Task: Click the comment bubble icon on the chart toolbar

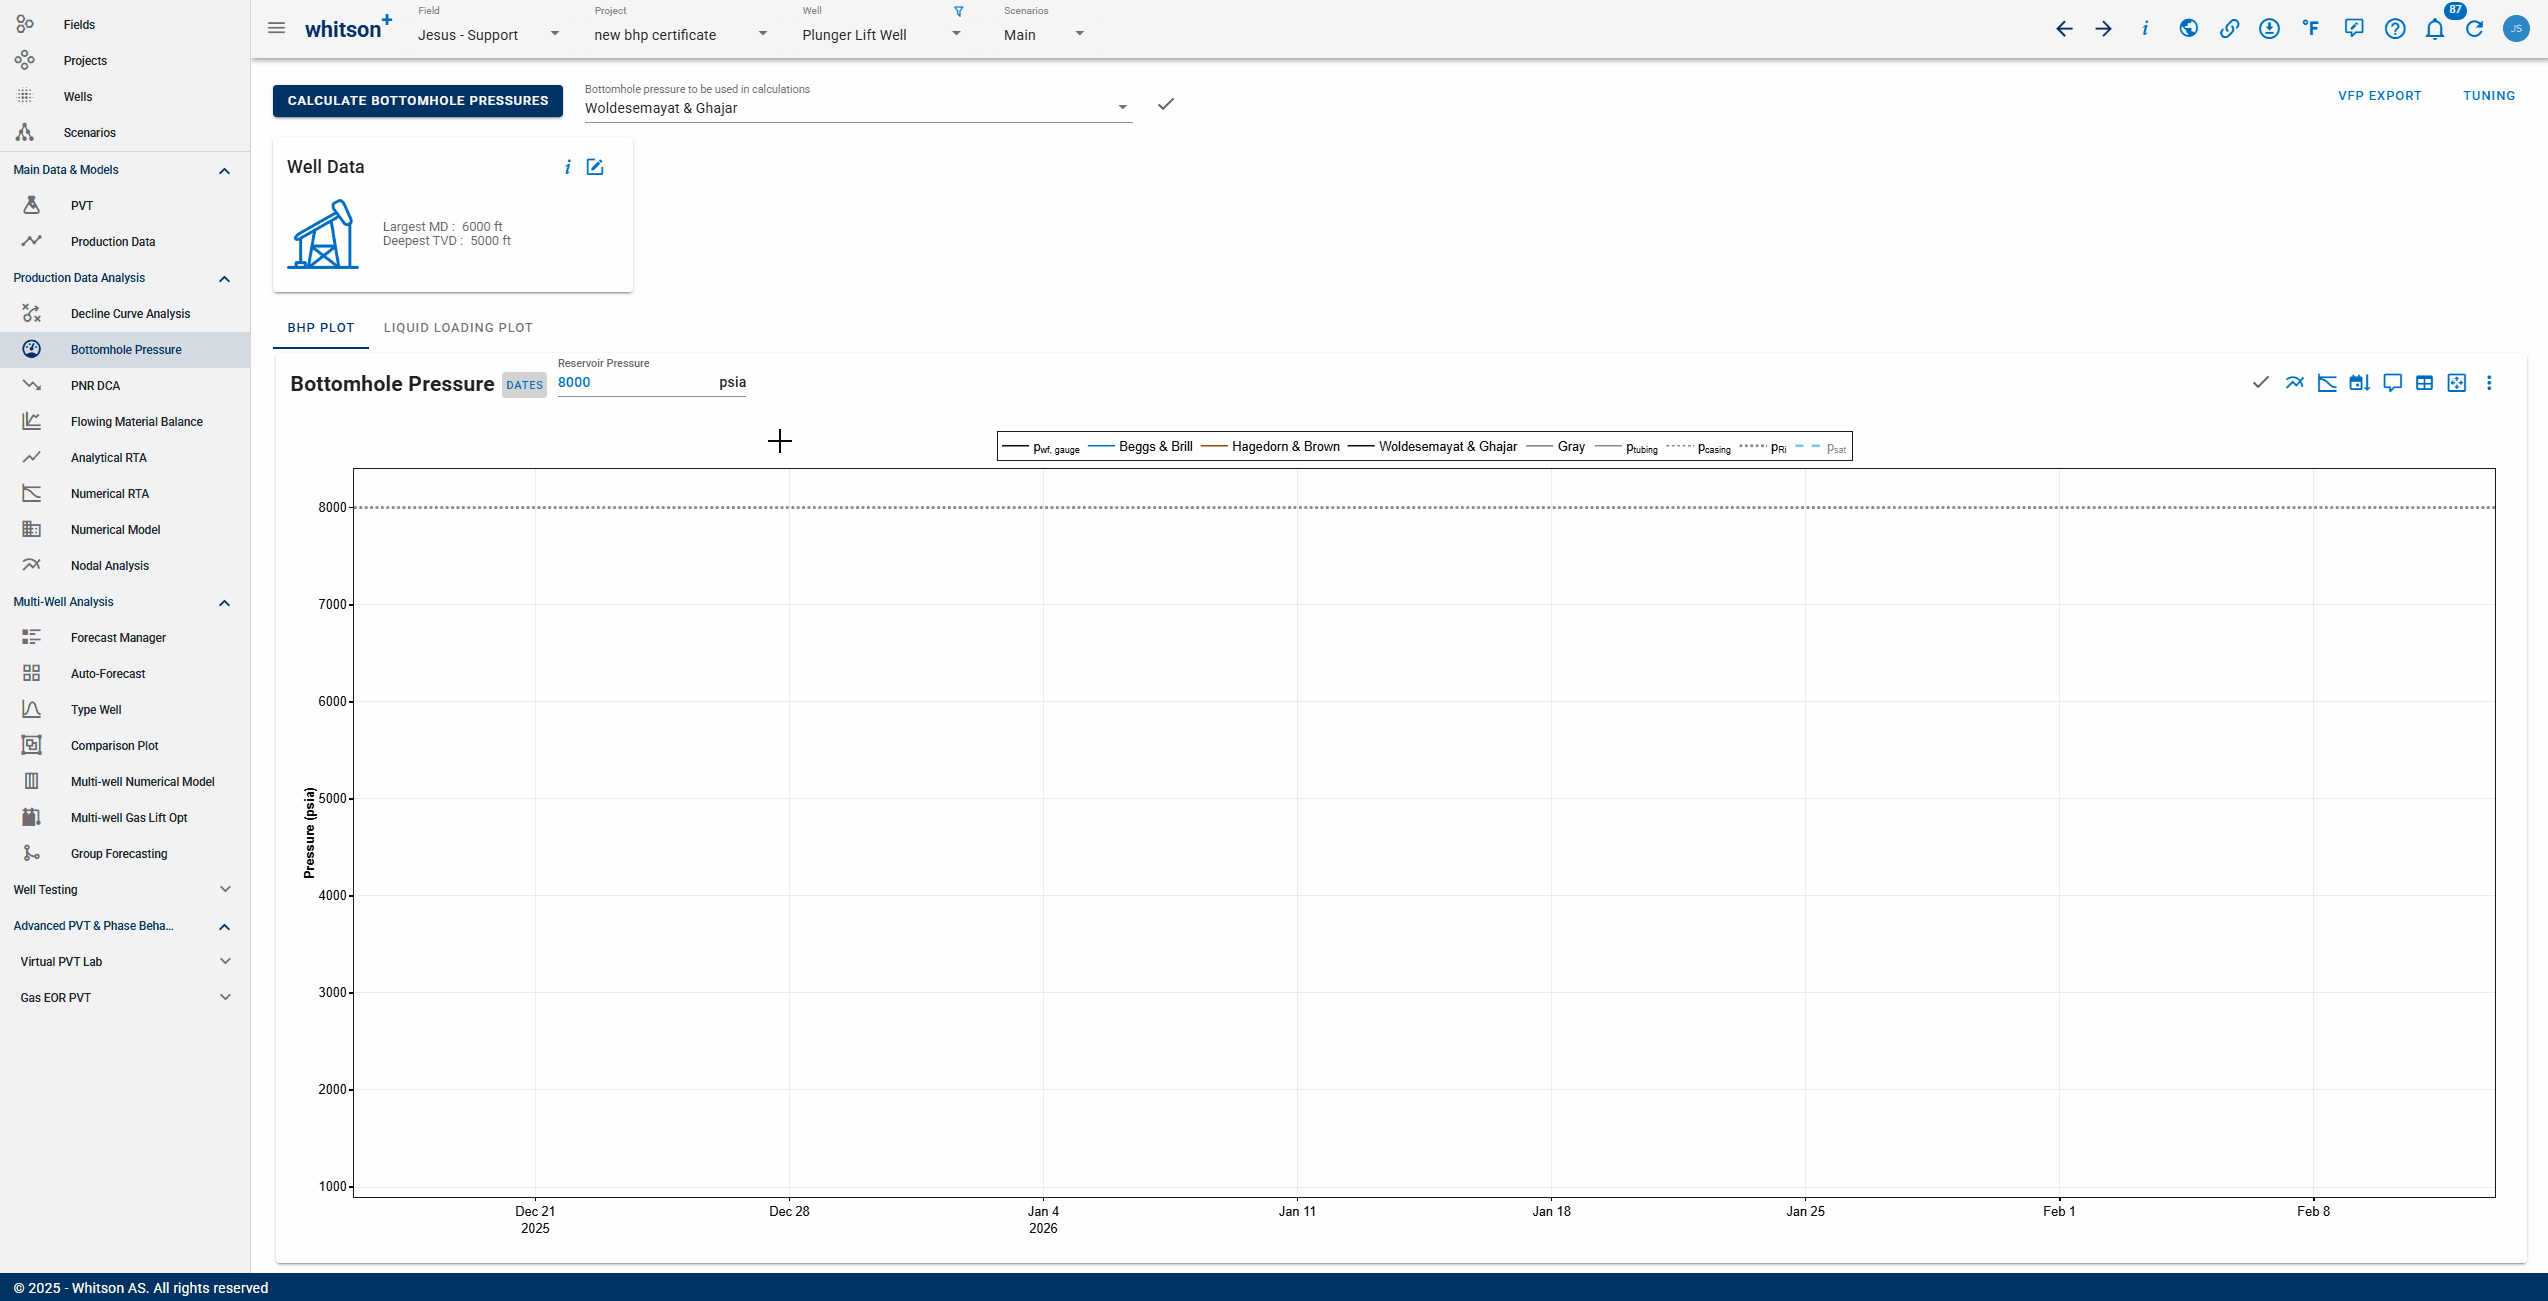Action: [2392, 383]
